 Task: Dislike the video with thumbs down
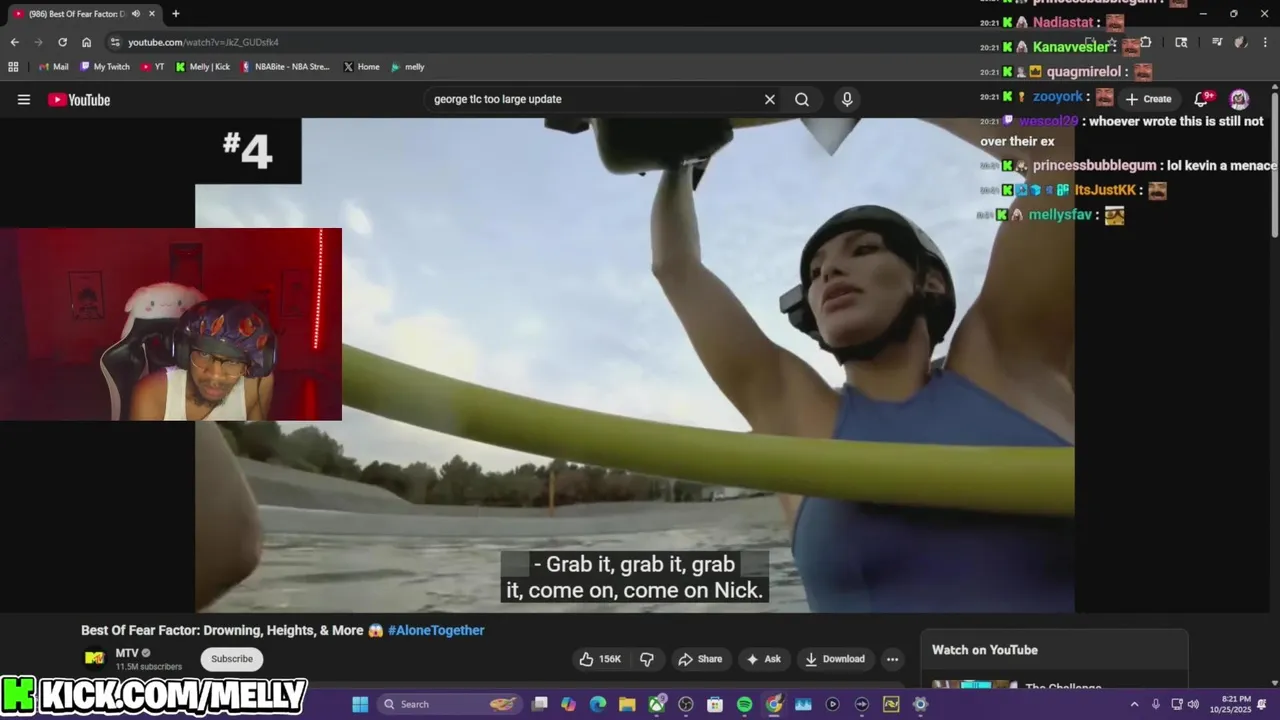[x=647, y=659]
